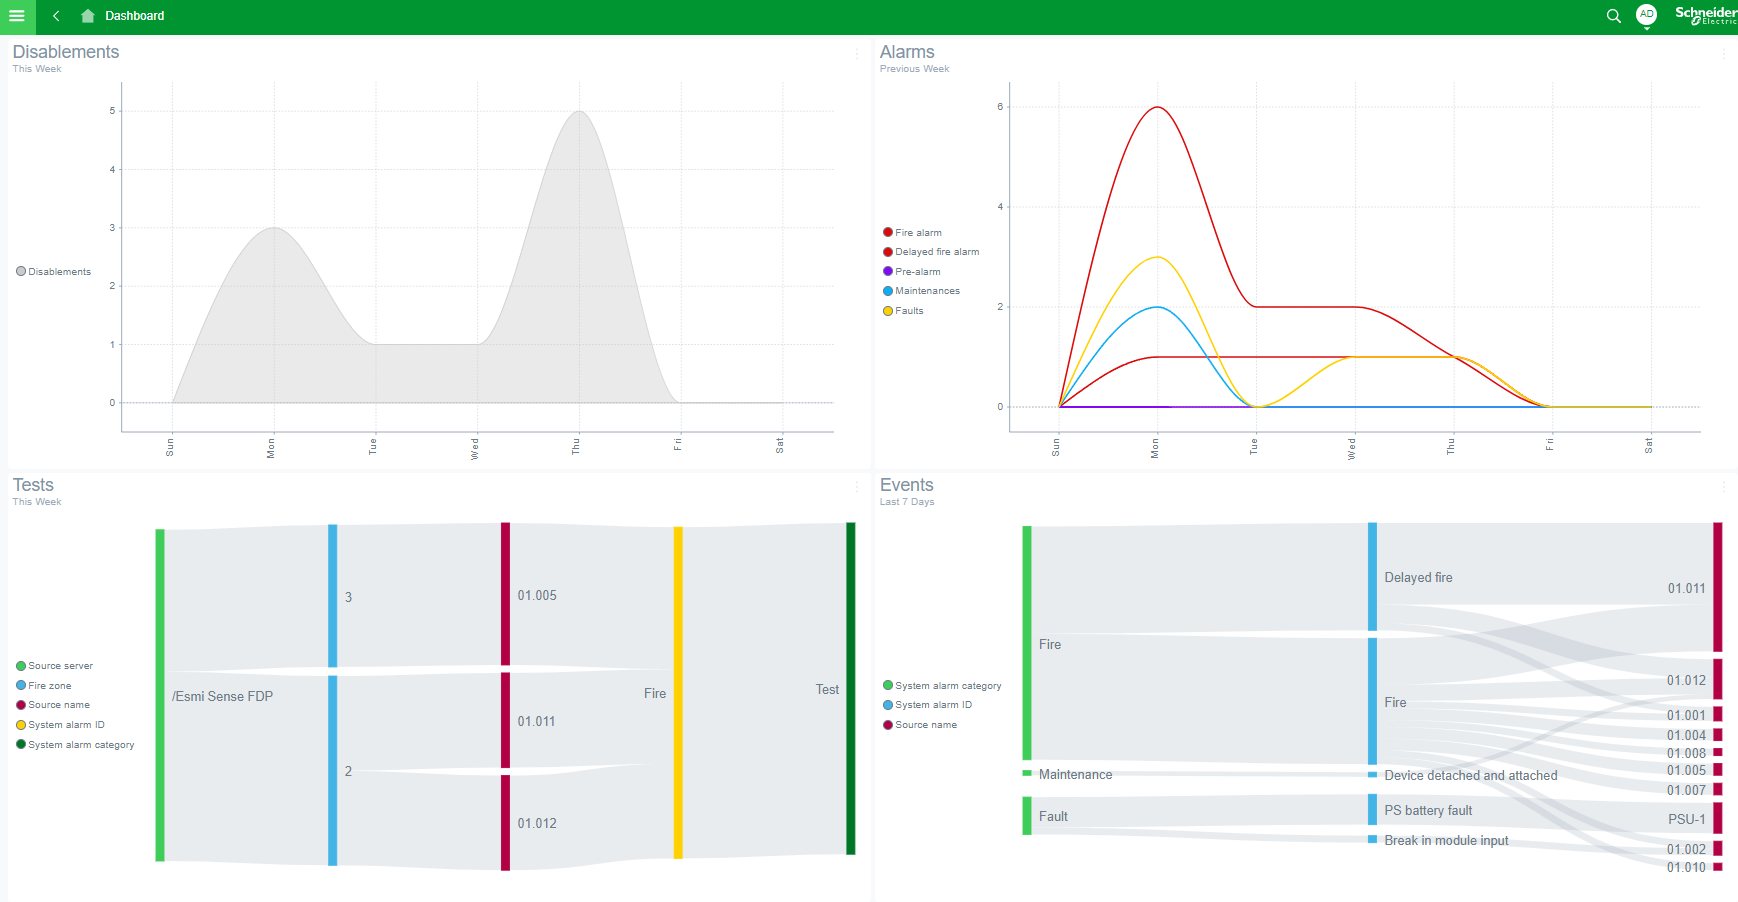Image resolution: width=1738 pixels, height=902 pixels.
Task: Toggle Disablements series in legend
Action: click(x=53, y=272)
